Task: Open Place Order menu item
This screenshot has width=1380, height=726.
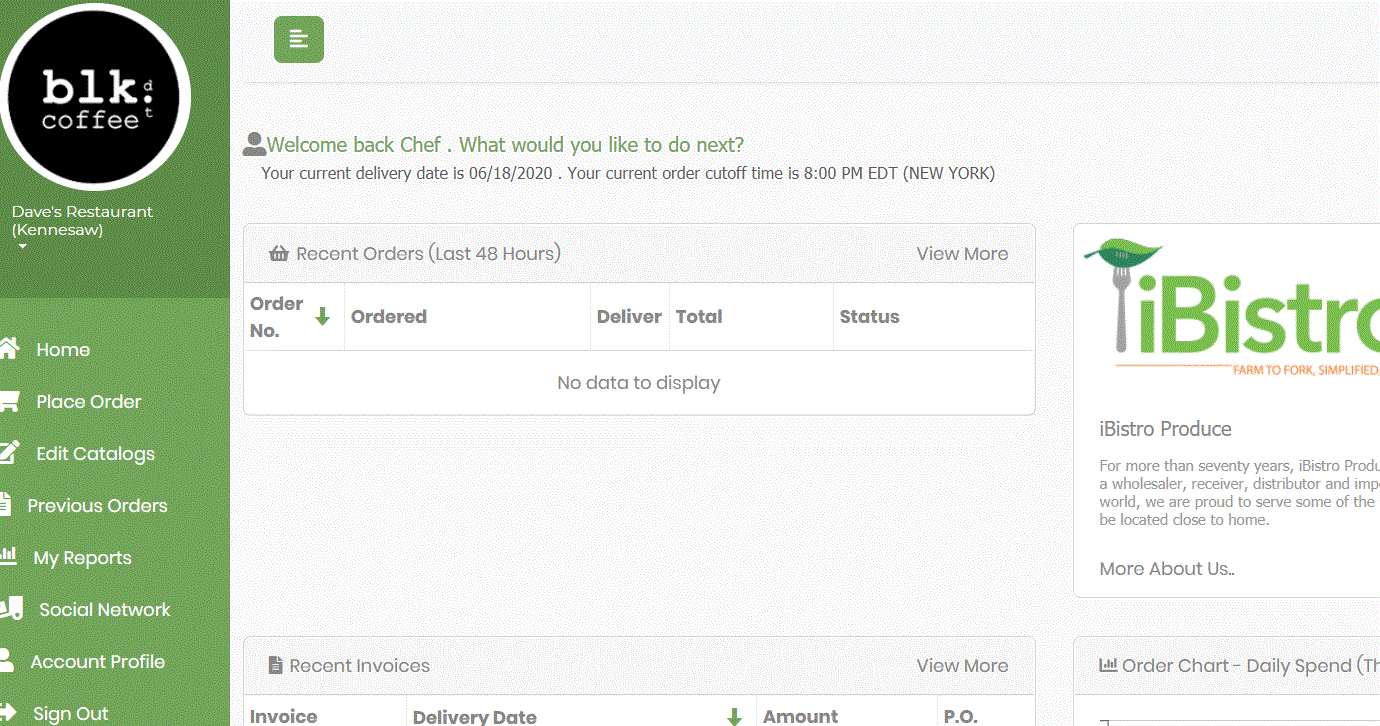Action: (88, 401)
